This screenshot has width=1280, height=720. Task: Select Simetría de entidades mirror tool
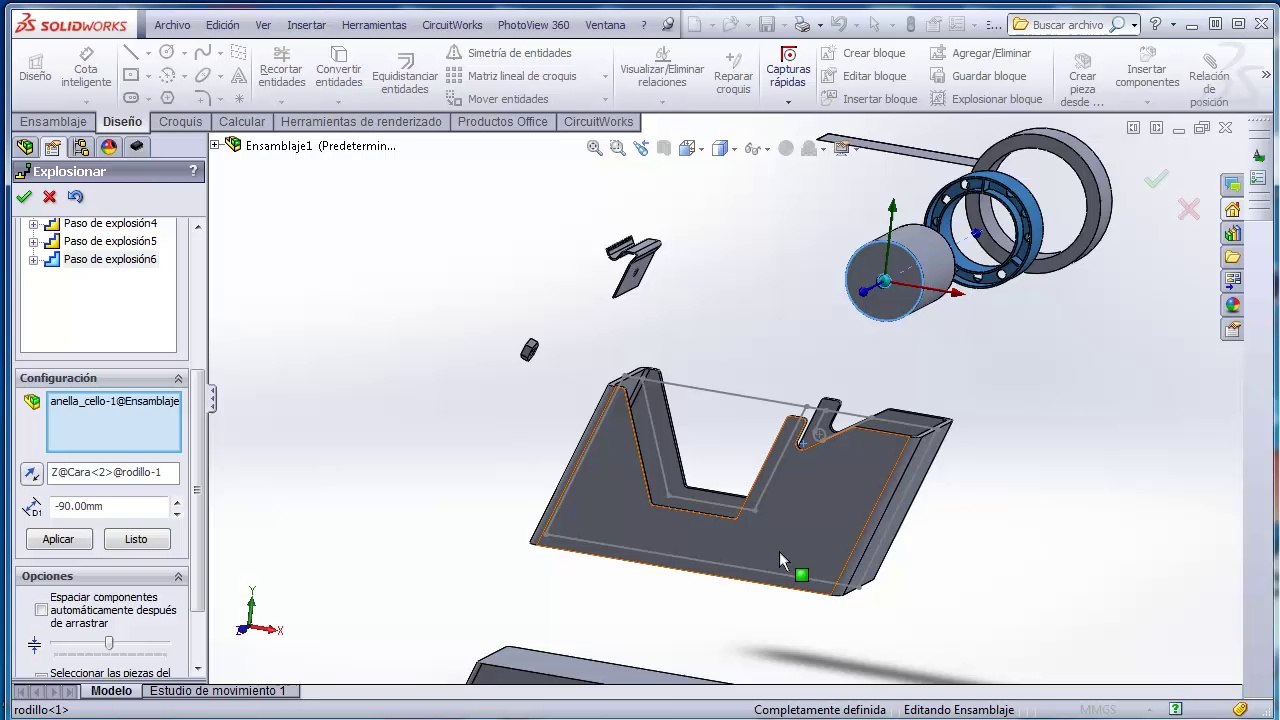pyautogui.click(x=508, y=53)
